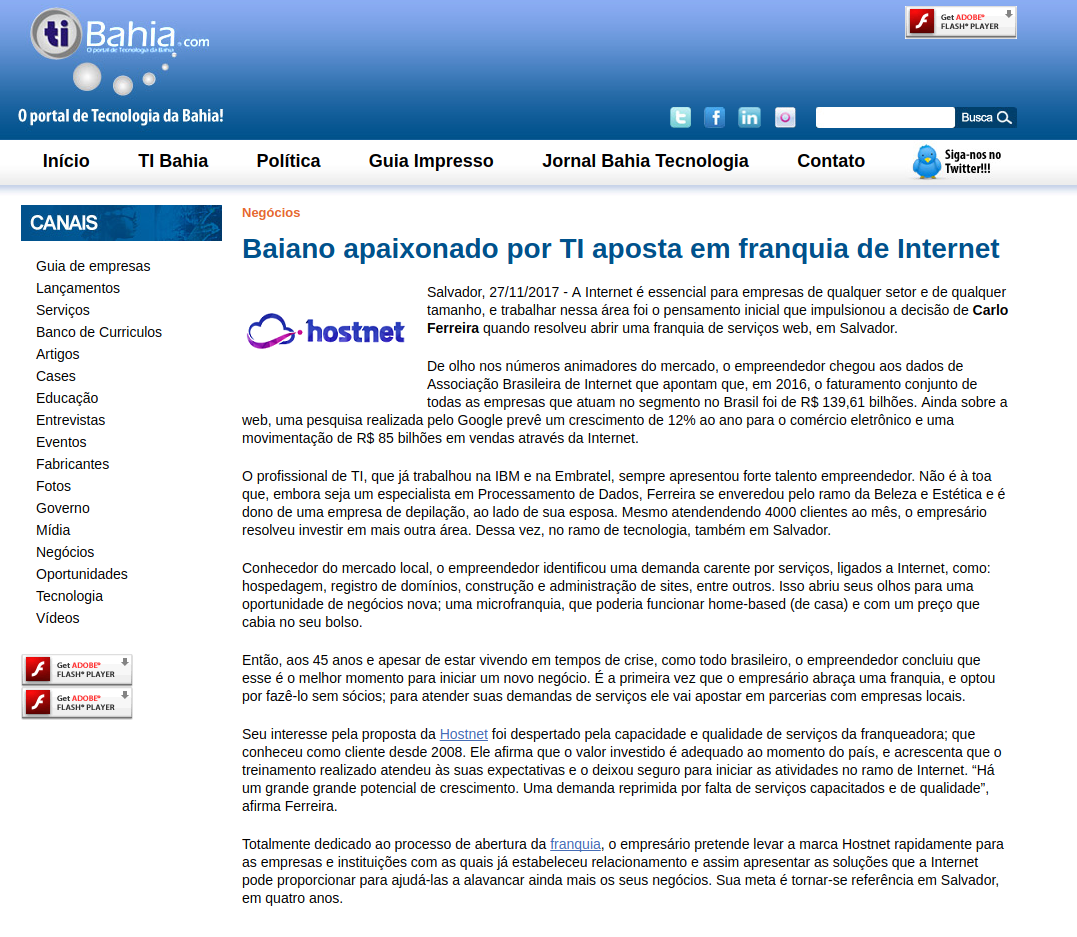Click the Hostnet logo image
Screen dimensions: 1077x937
point(326,331)
